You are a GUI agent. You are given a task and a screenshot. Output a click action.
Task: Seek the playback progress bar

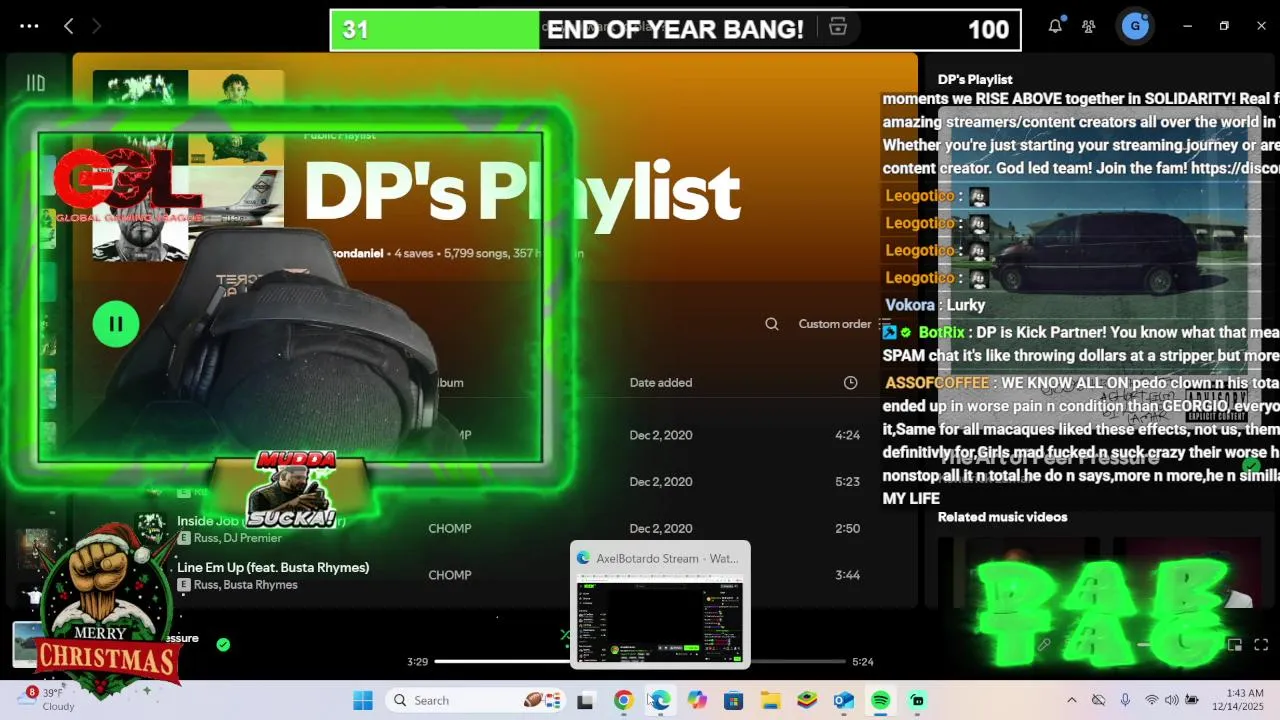click(x=640, y=661)
